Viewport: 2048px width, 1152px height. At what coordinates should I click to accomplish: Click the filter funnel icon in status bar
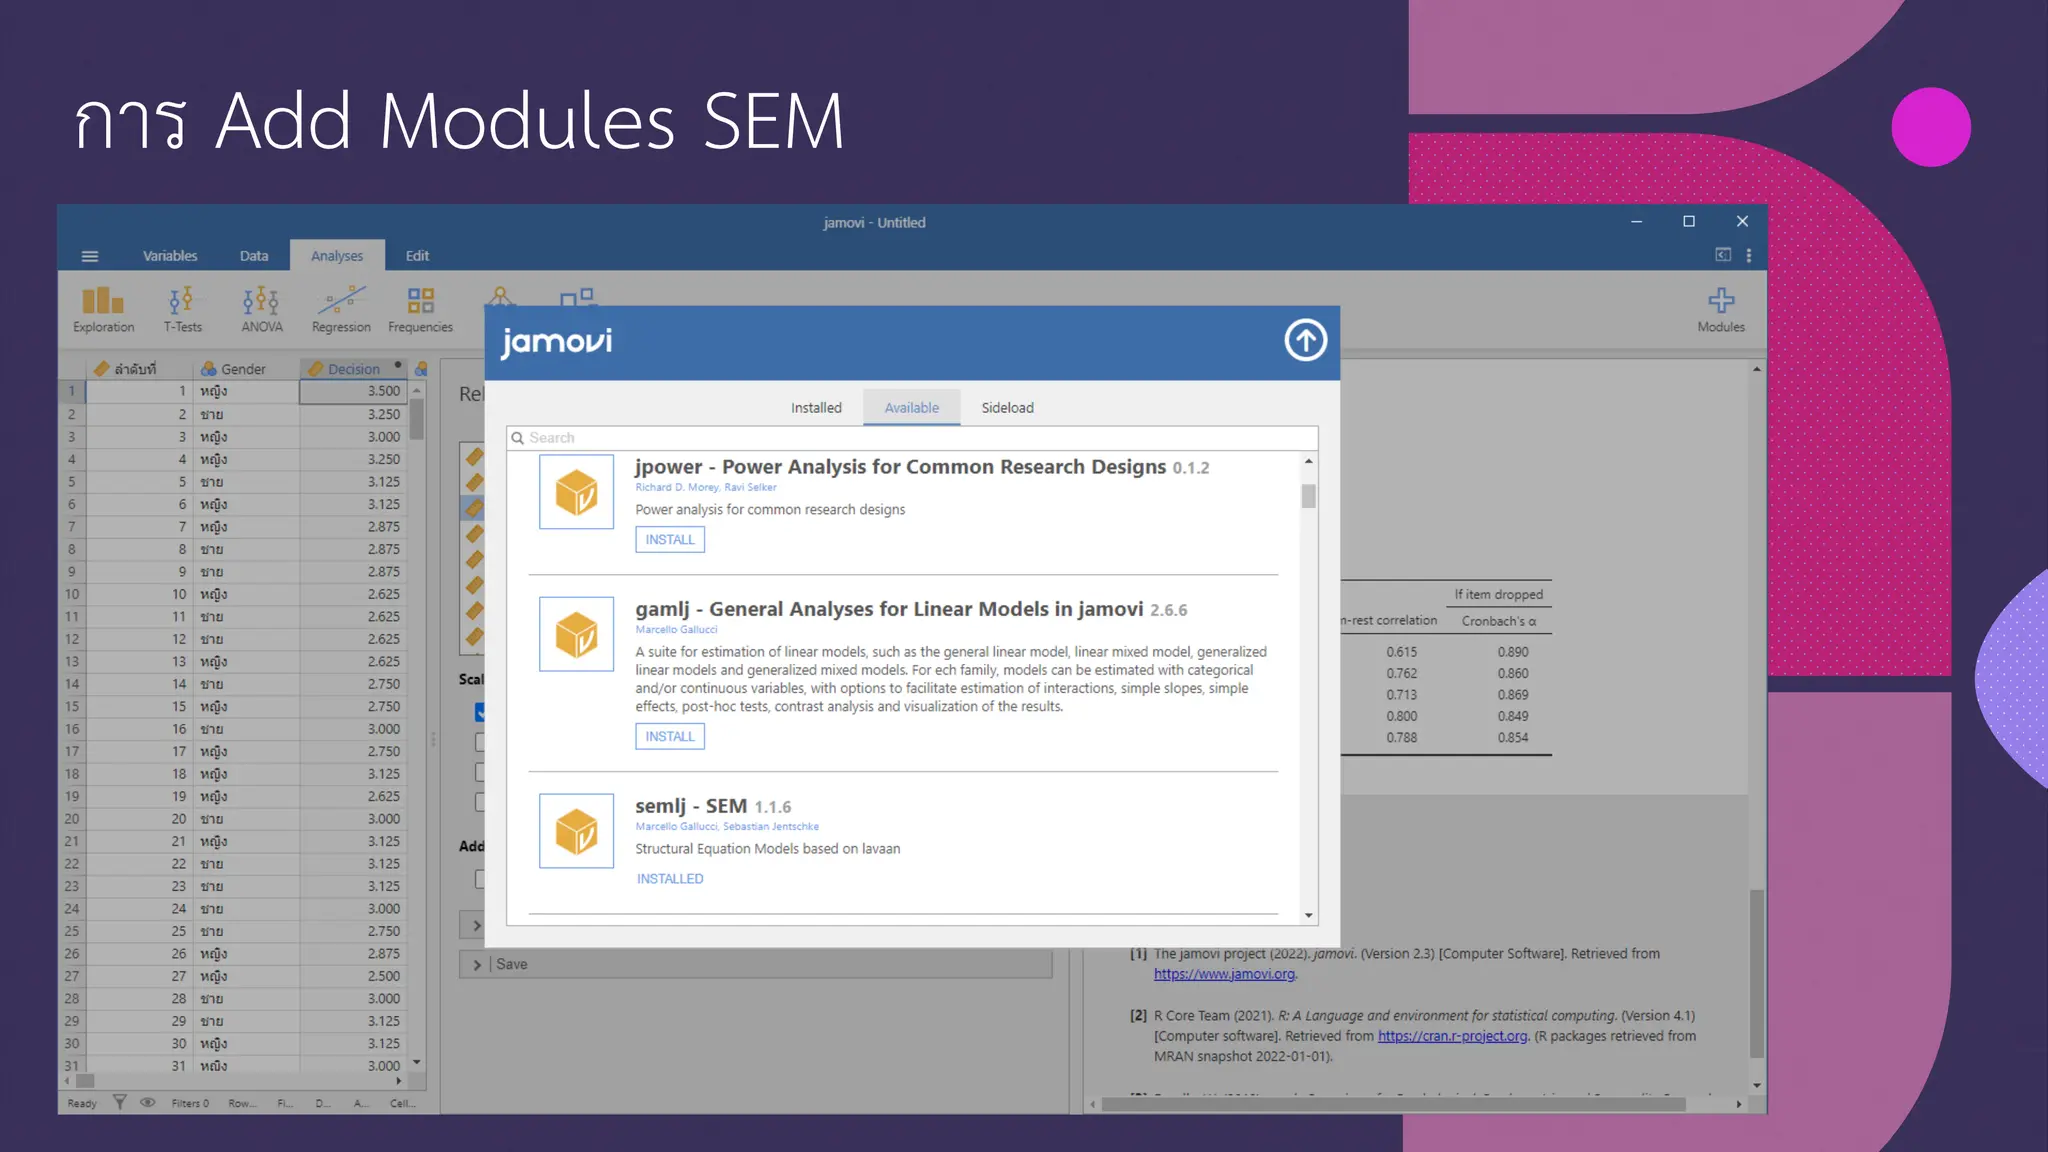coord(119,1102)
